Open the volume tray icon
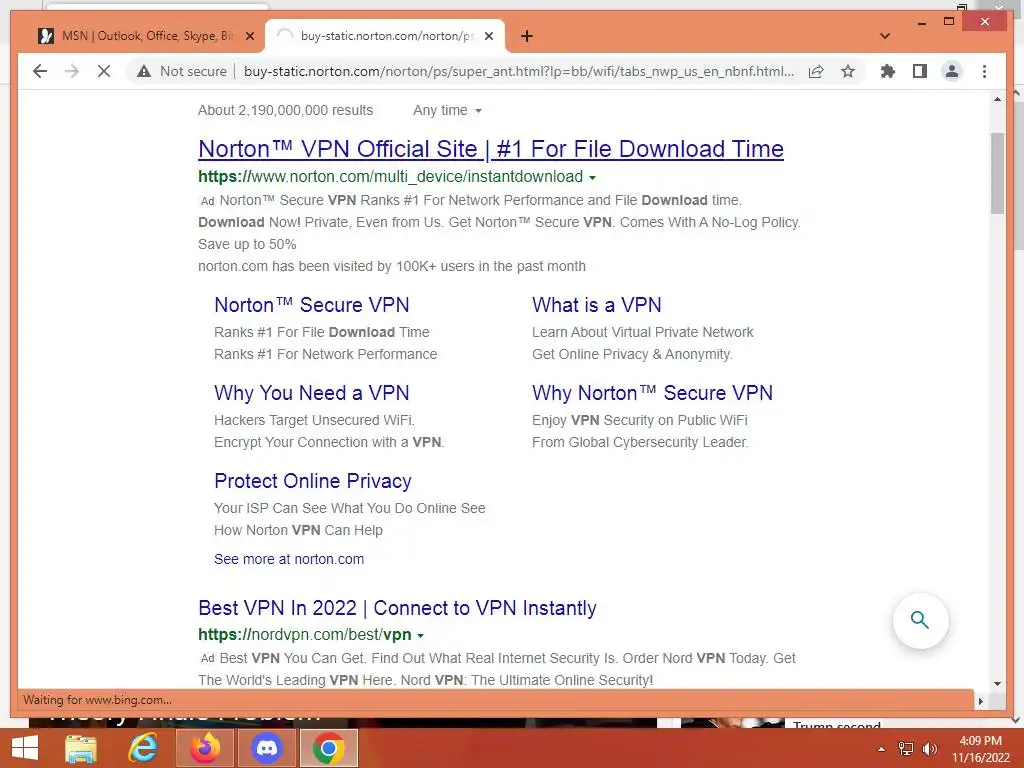The width and height of the screenshot is (1024, 768). 930,749
